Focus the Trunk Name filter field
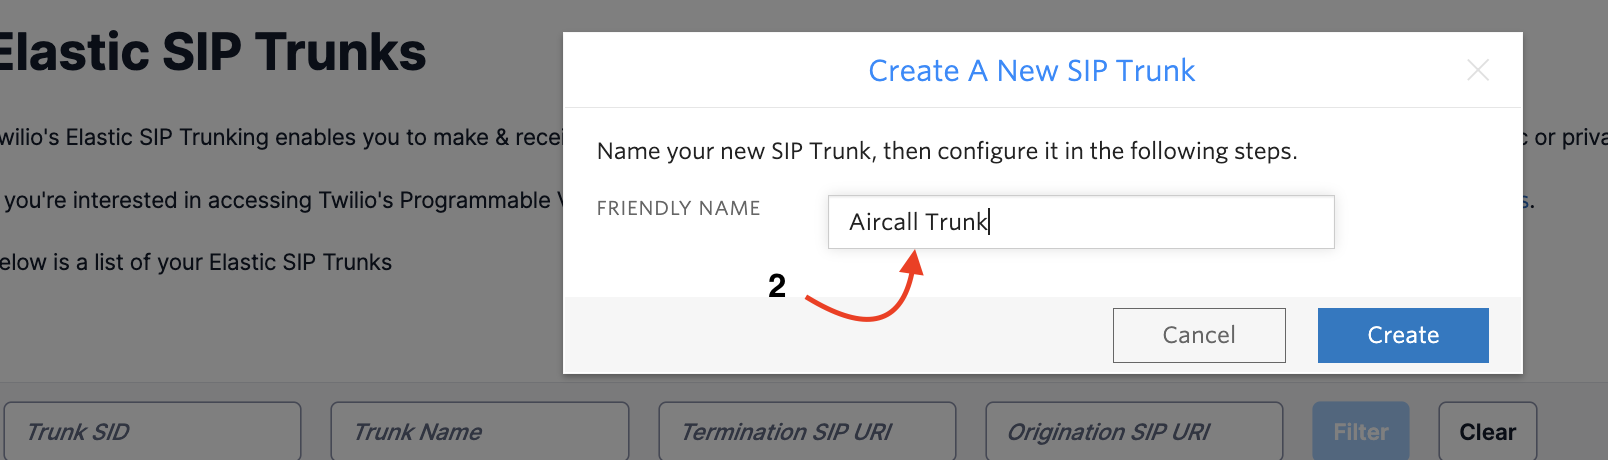The width and height of the screenshot is (1608, 460). tap(480, 432)
